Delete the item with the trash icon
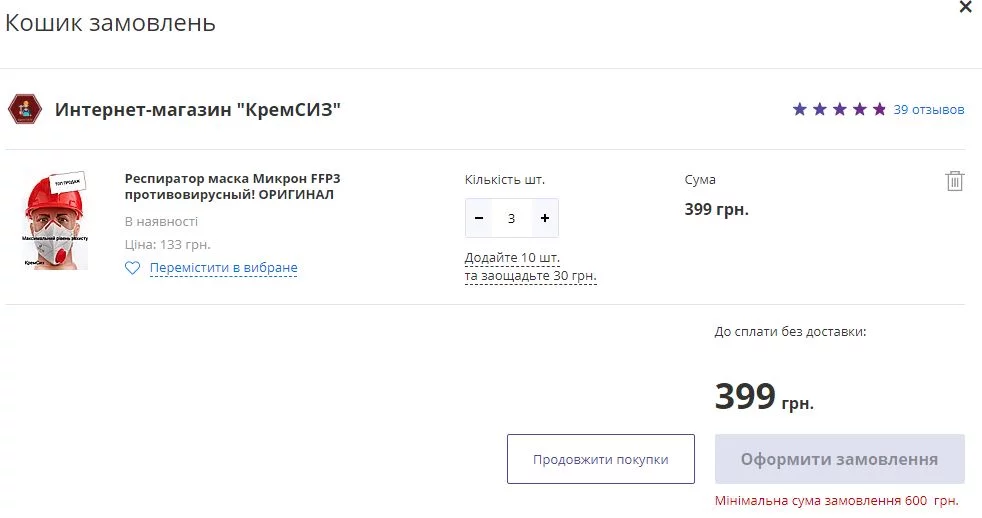Image resolution: width=982 pixels, height=518 pixels. click(x=955, y=181)
